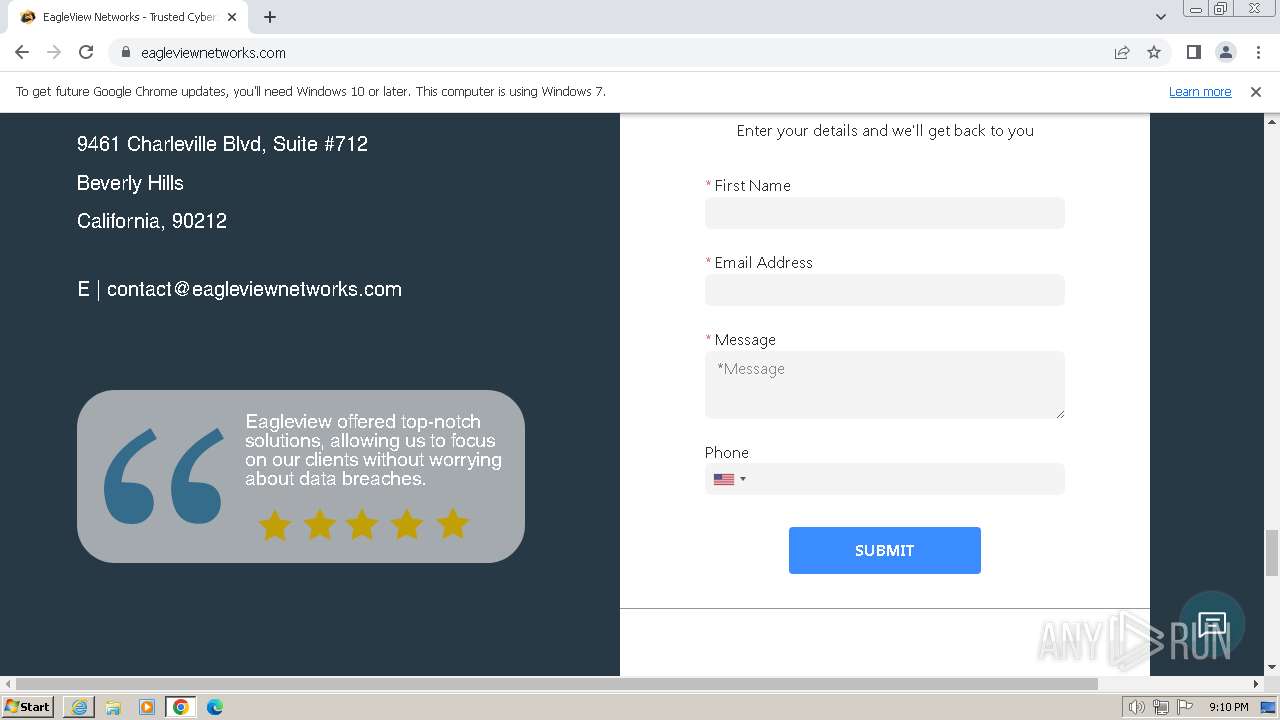Screen dimensions: 1280x720
Task: Click the scroll down arrow
Action: click(x=1272, y=668)
